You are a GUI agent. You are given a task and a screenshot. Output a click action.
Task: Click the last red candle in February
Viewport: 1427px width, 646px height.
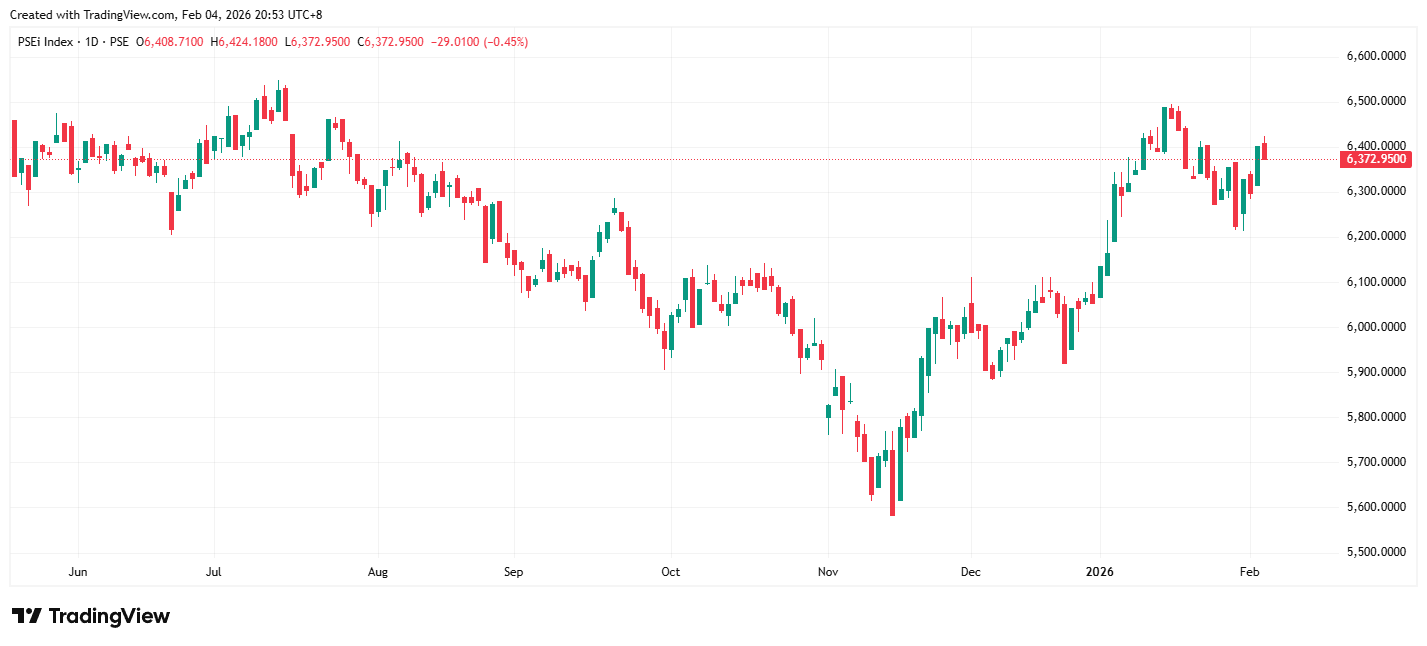coord(1265,151)
